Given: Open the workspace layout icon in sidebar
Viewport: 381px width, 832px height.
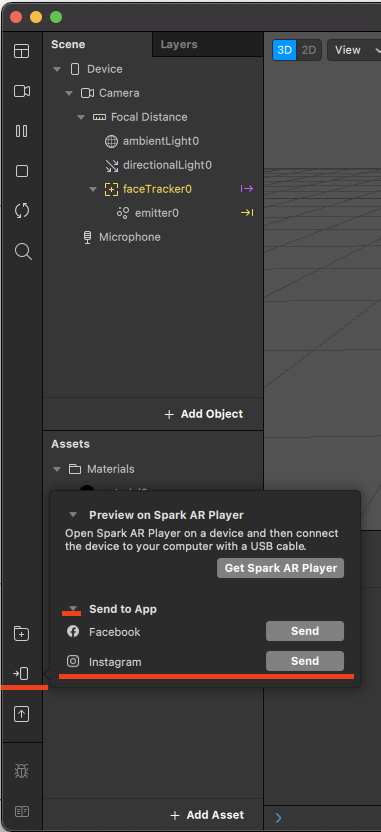Looking at the screenshot, I should pyautogui.click(x=22, y=51).
